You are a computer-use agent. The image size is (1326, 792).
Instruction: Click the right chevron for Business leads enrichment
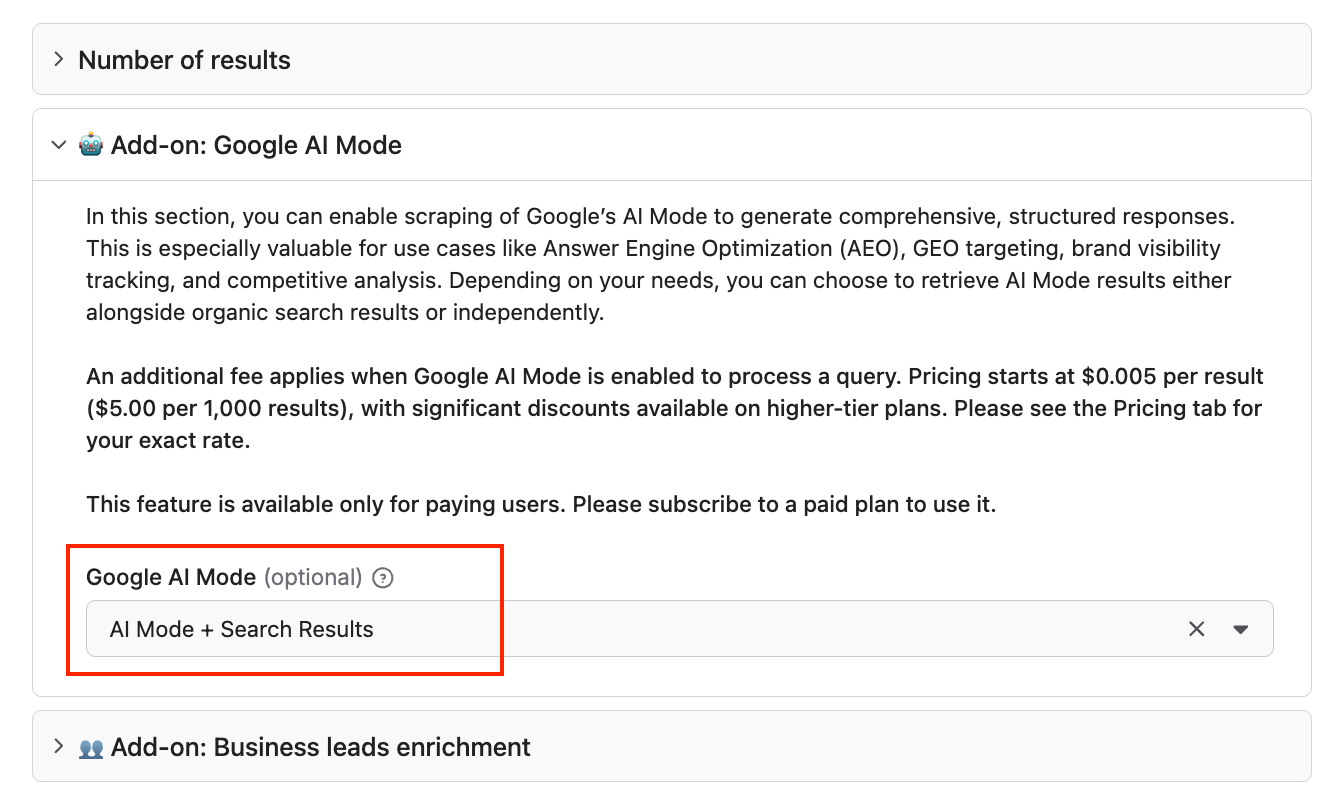tap(58, 747)
